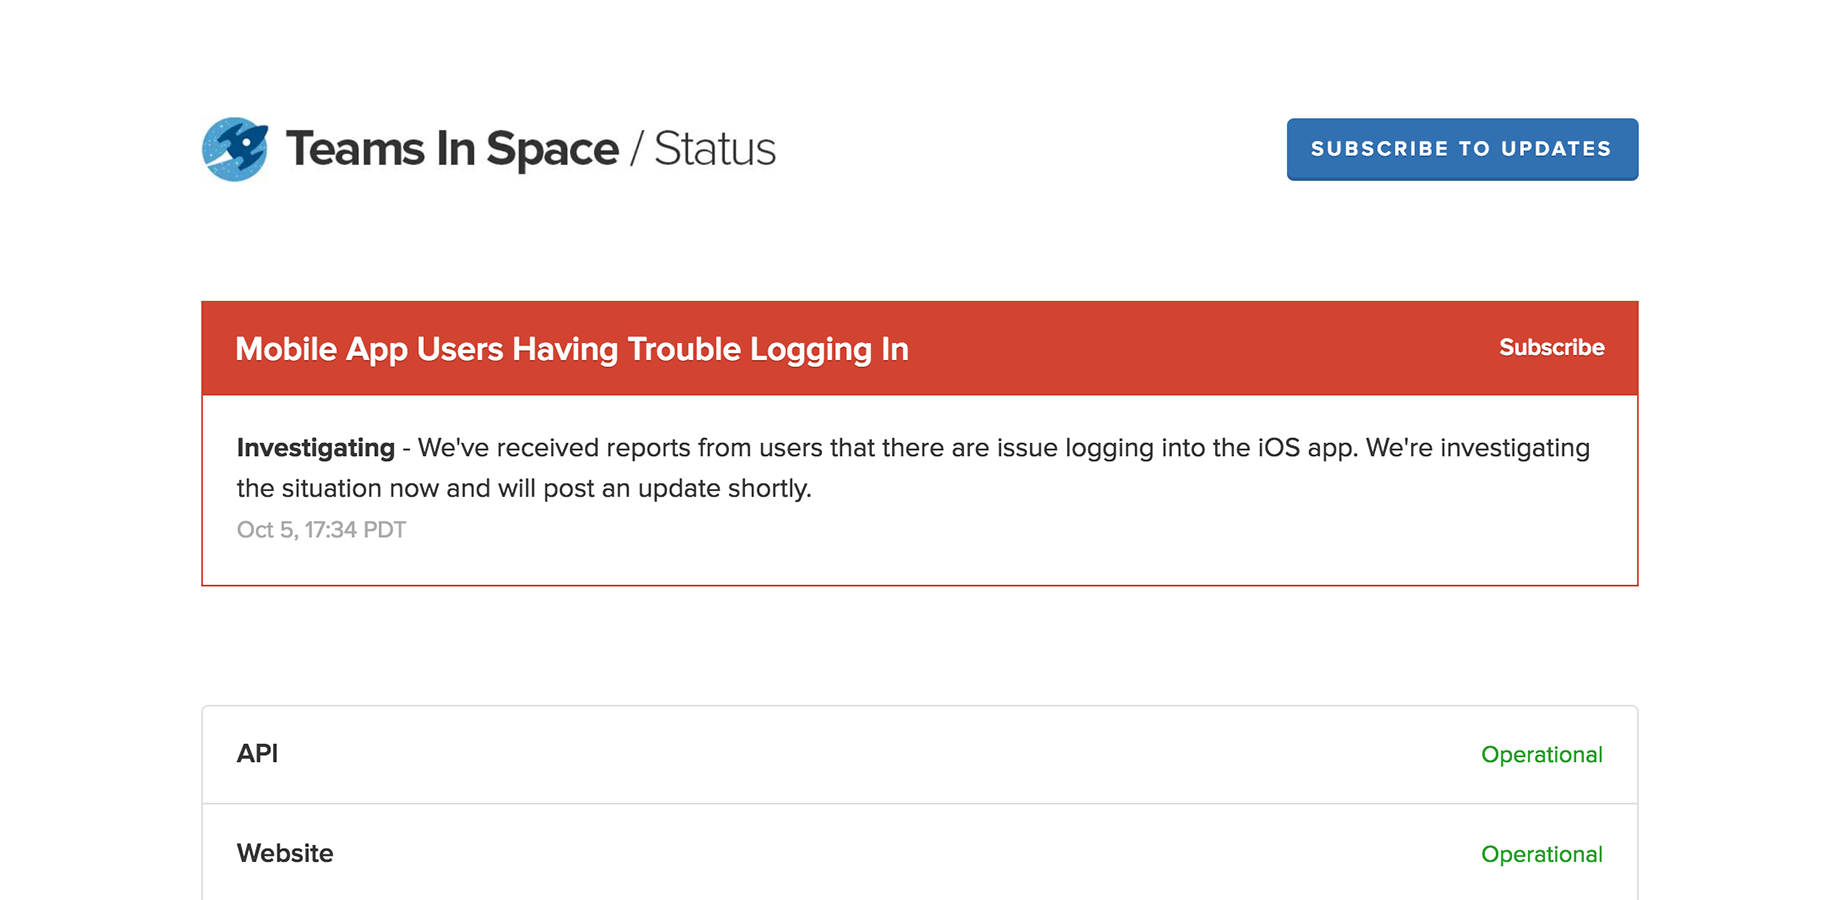The height and width of the screenshot is (900, 1840).
Task: Select the API component name
Action: click(x=257, y=754)
